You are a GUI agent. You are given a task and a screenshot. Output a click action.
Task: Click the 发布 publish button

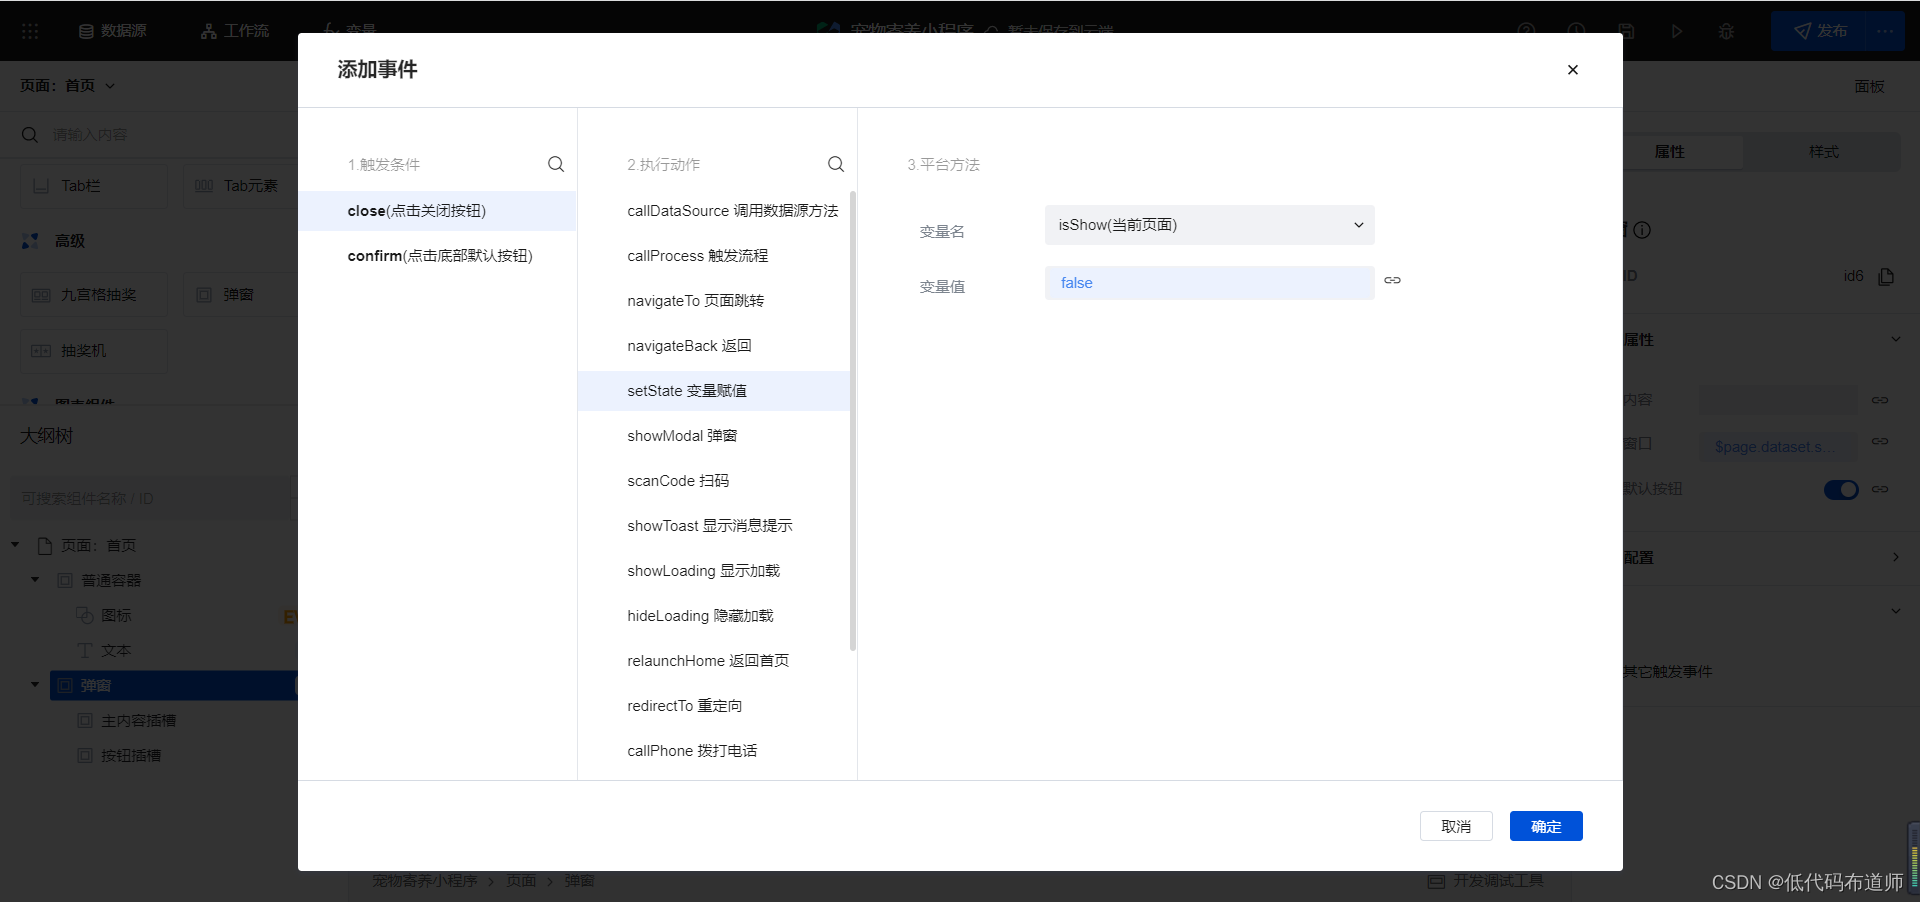tap(1820, 31)
